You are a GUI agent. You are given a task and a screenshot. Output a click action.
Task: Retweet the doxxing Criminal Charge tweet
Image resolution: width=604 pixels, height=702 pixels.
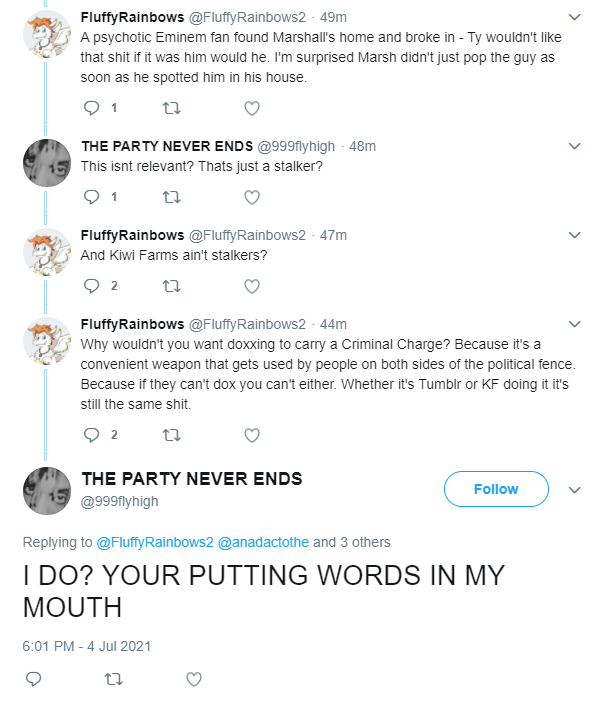[171, 435]
